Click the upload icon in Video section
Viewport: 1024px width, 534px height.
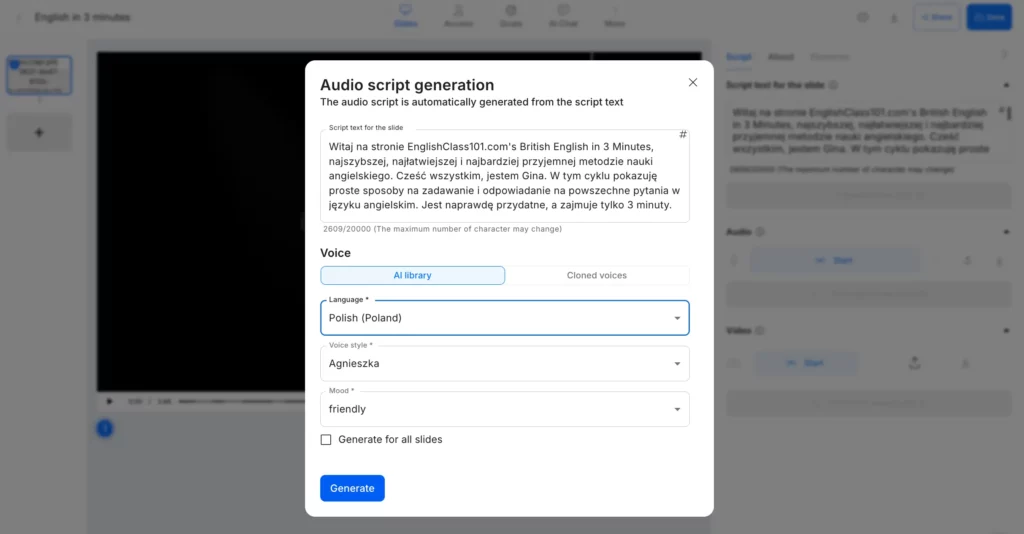(x=914, y=363)
